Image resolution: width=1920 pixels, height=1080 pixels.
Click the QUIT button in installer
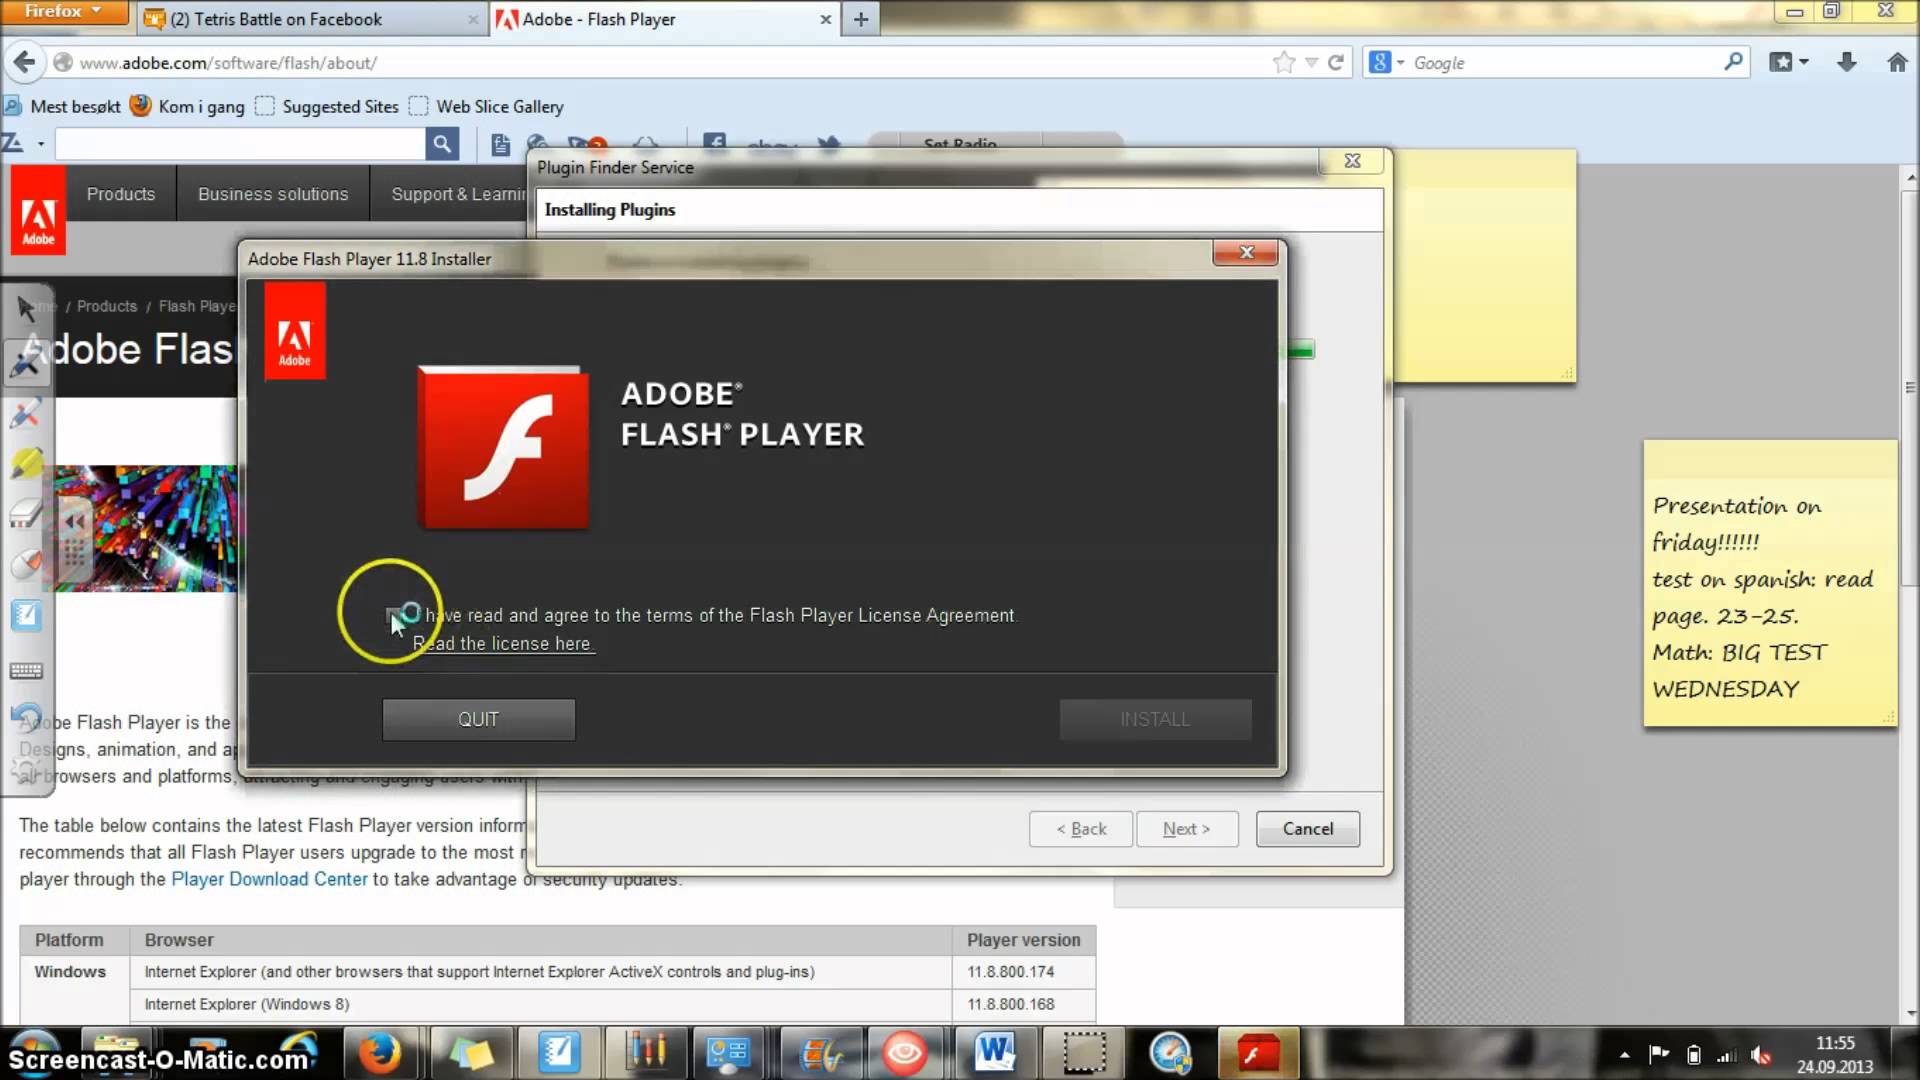479,719
